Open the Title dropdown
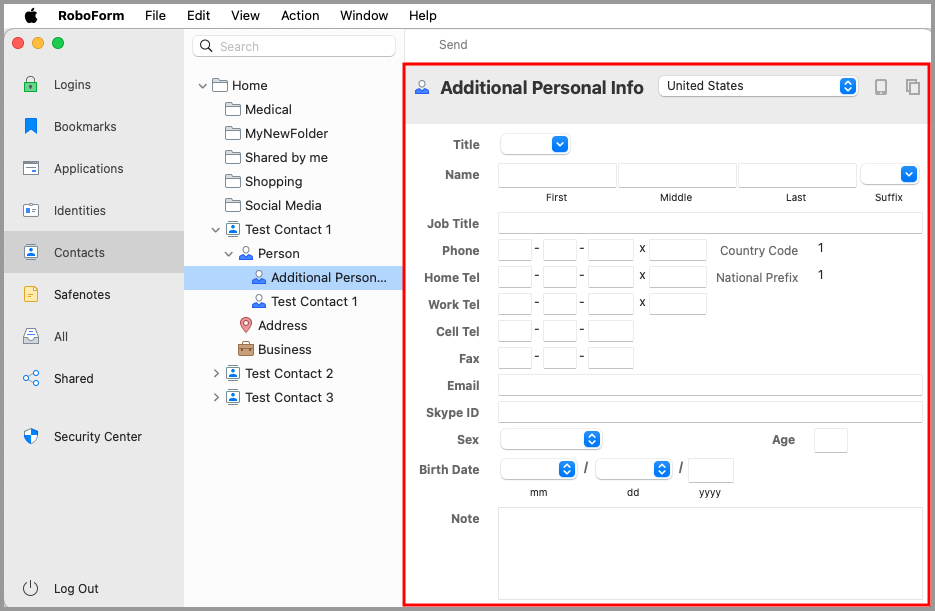 [x=535, y=144]
